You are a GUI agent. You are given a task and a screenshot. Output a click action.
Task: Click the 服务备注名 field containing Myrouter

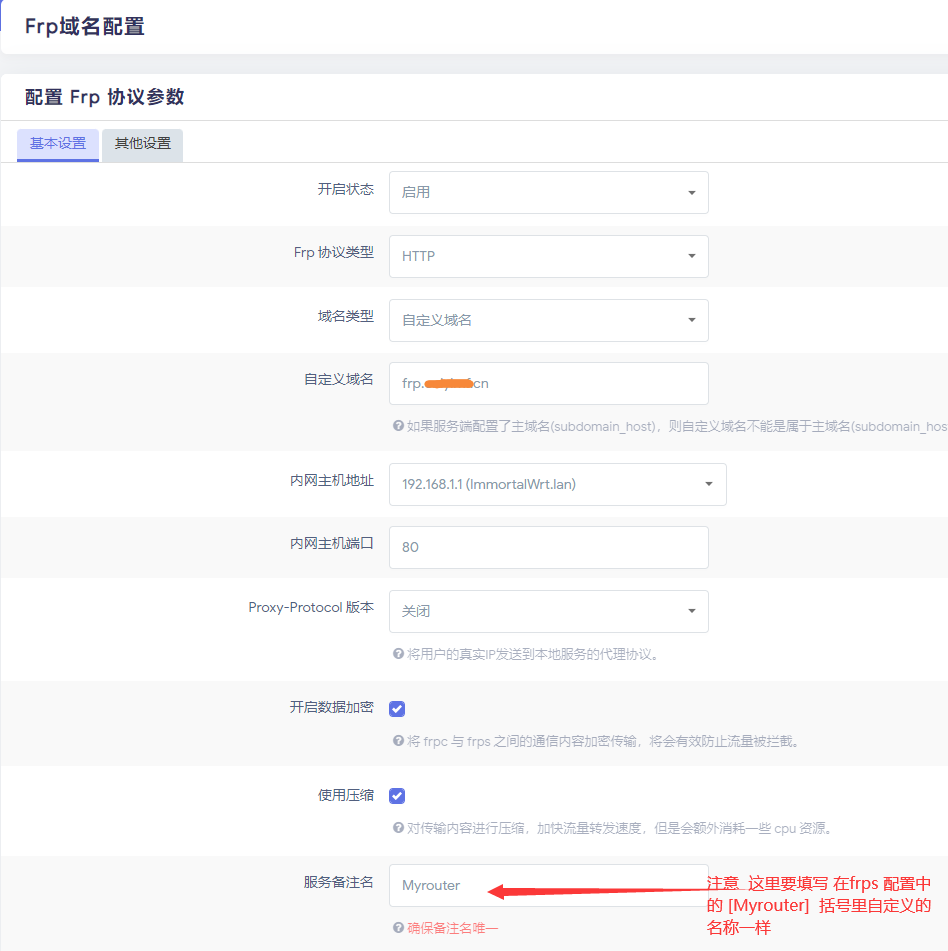(548, 885)
